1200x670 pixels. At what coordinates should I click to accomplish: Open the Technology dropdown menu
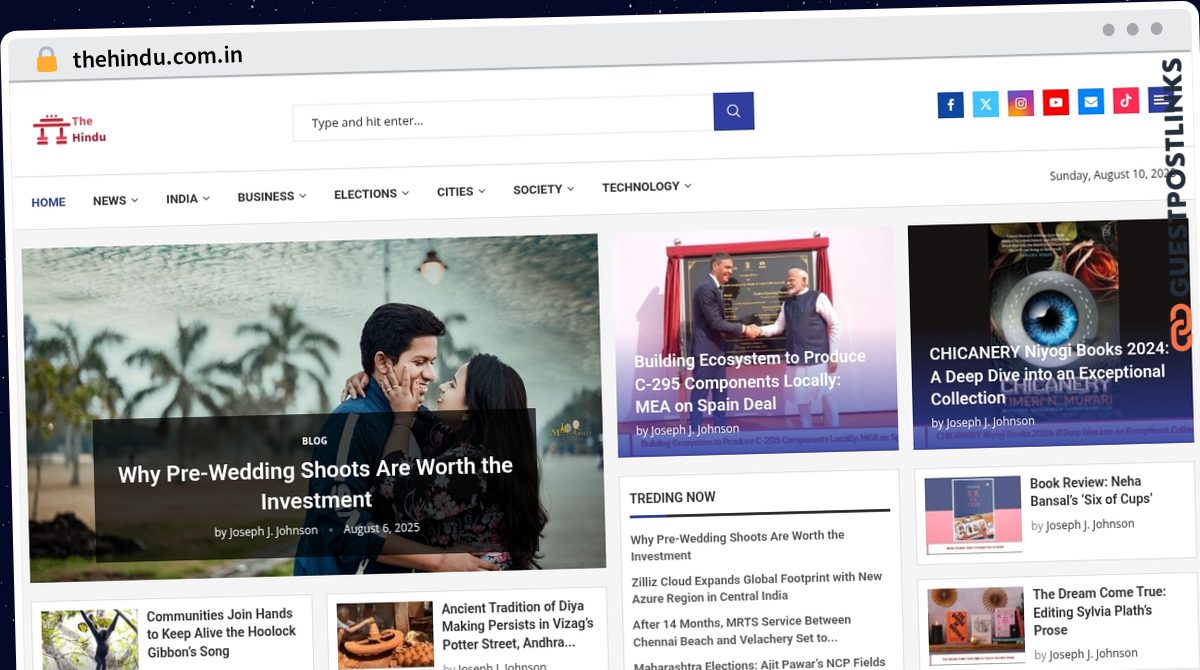click(646, 187)
